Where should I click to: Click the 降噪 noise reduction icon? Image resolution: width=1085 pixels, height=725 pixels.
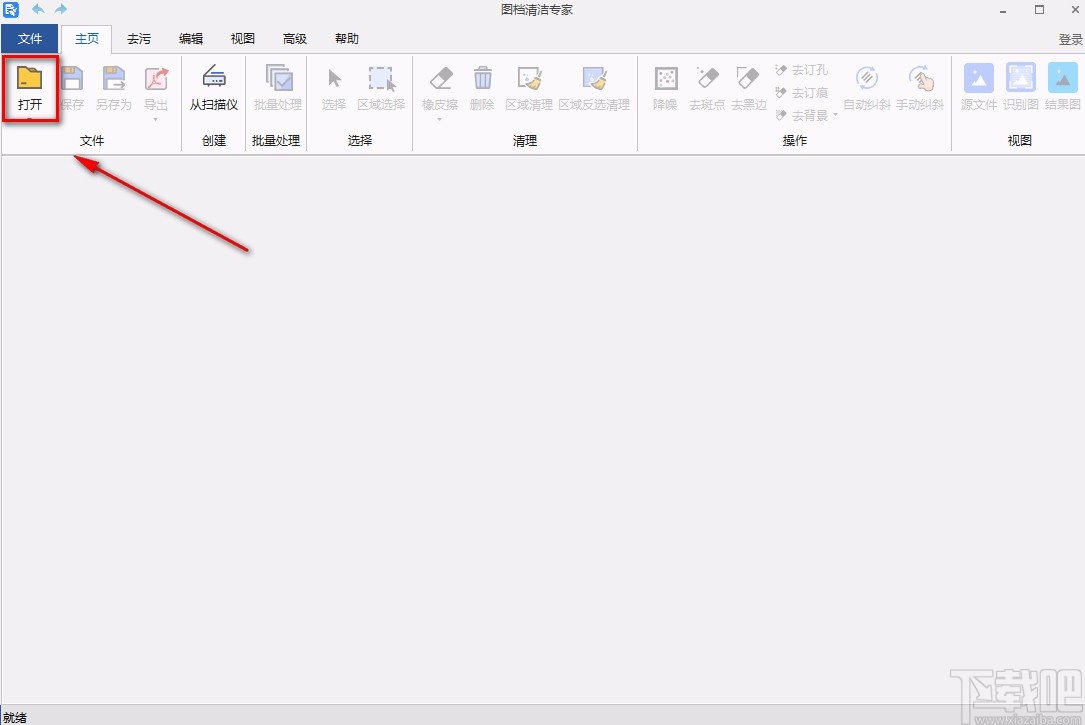pos(665,79)
